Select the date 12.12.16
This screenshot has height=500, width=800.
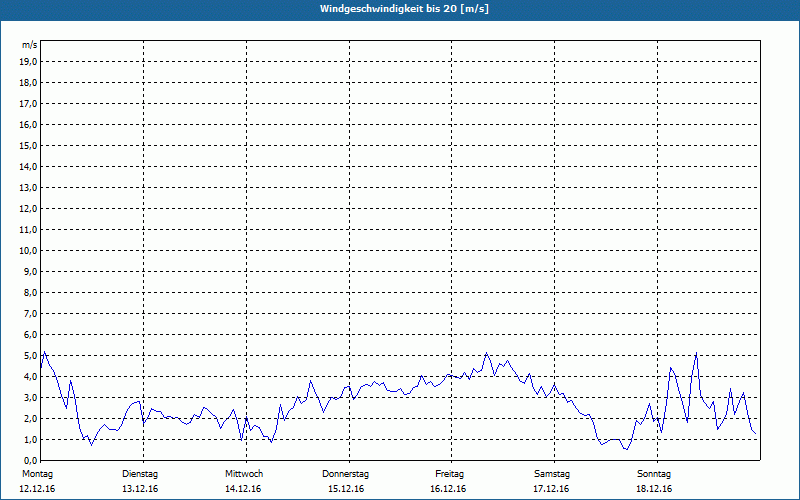click(37, 489)
